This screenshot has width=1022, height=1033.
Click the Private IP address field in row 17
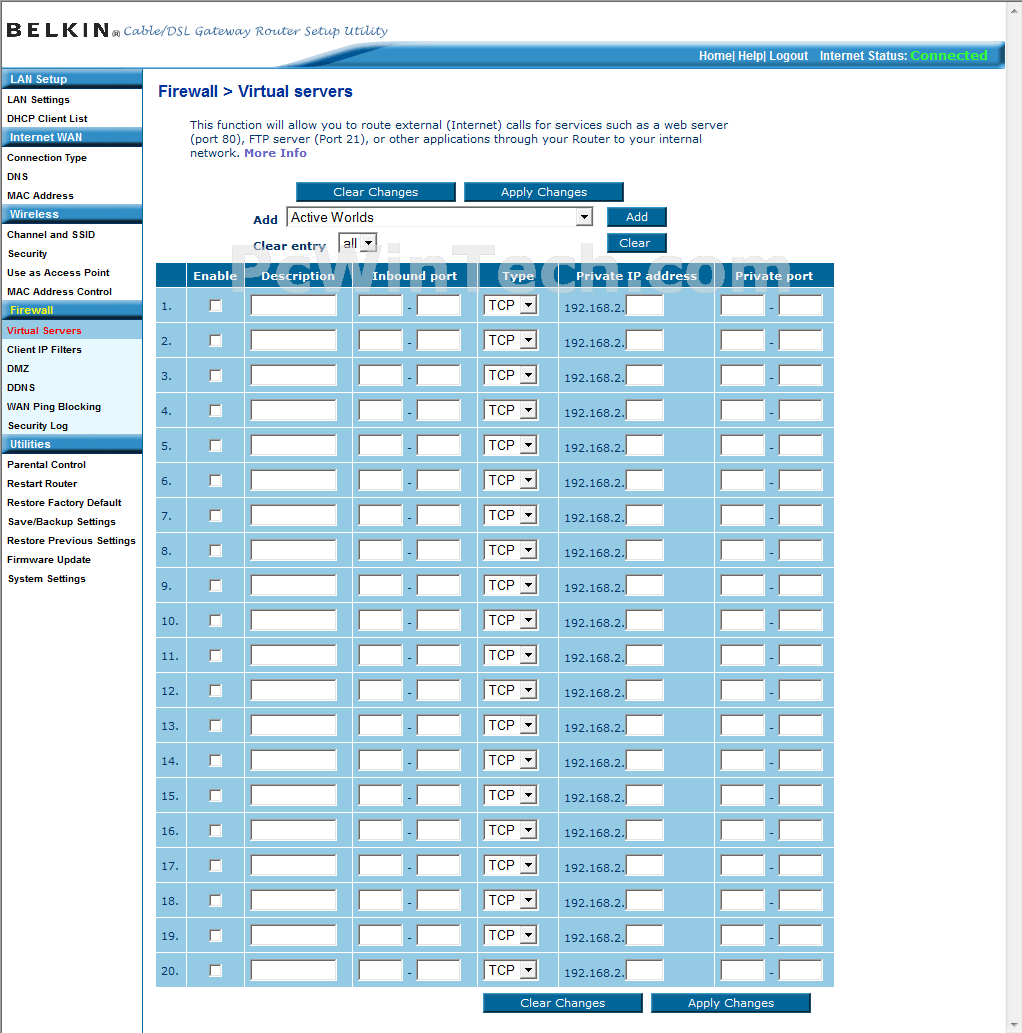coord(644,865)
